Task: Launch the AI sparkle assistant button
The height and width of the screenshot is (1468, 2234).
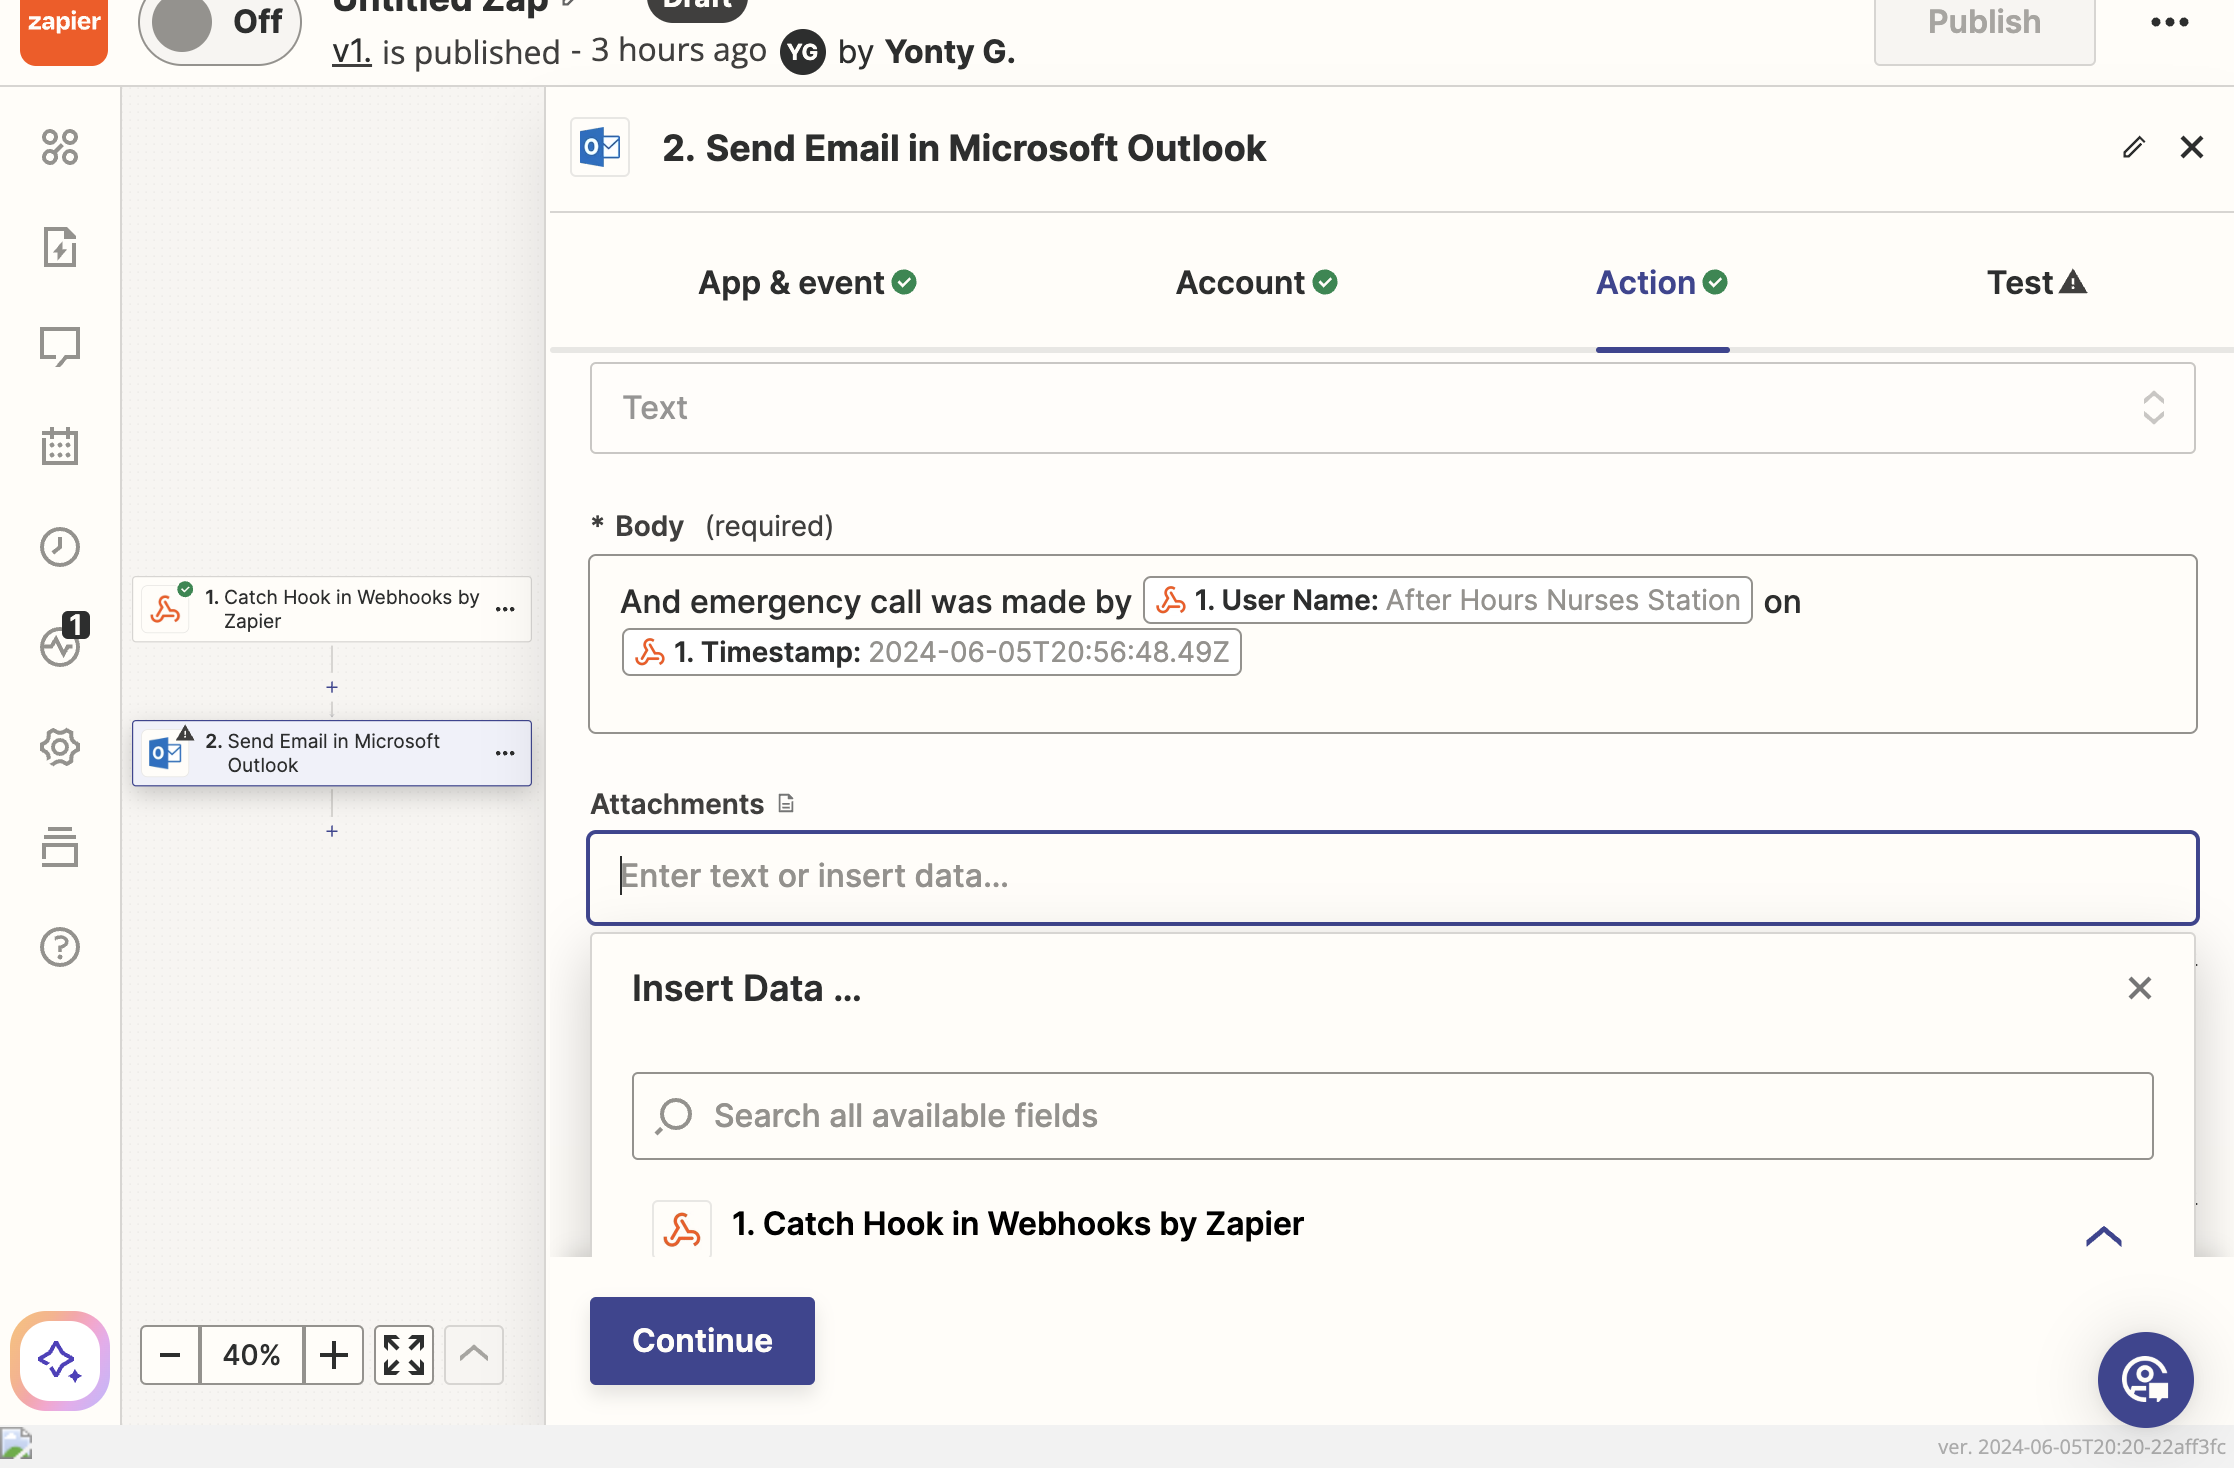Action: pyautogui.click(x=60, y=1360)
